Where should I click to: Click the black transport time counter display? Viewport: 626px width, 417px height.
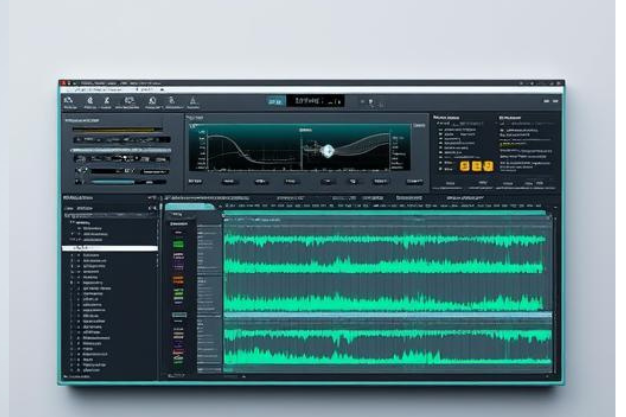click(315, 101)
